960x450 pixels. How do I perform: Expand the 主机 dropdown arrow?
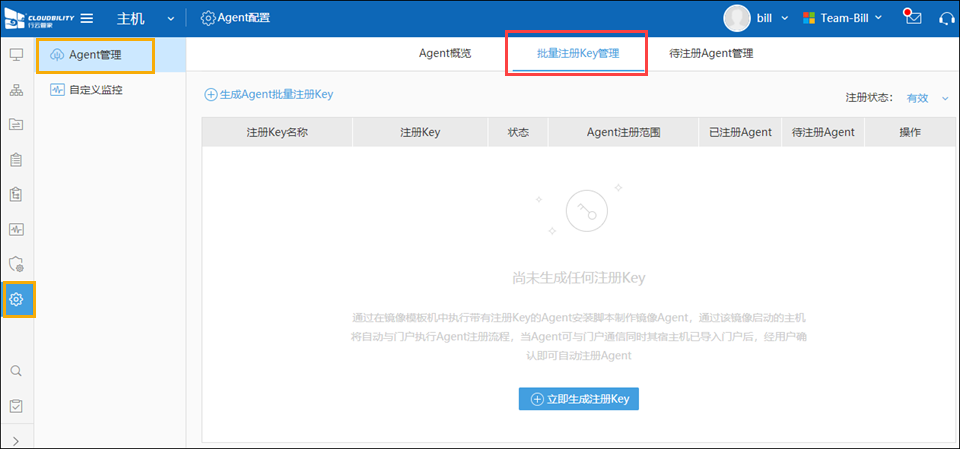pyautogui.click(x=171, y=19)
